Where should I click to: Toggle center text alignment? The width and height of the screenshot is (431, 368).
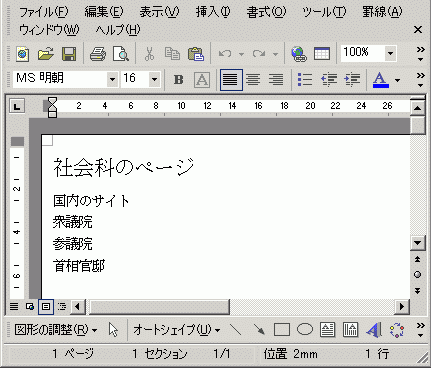pyautogui.click(x=253, y=80)
